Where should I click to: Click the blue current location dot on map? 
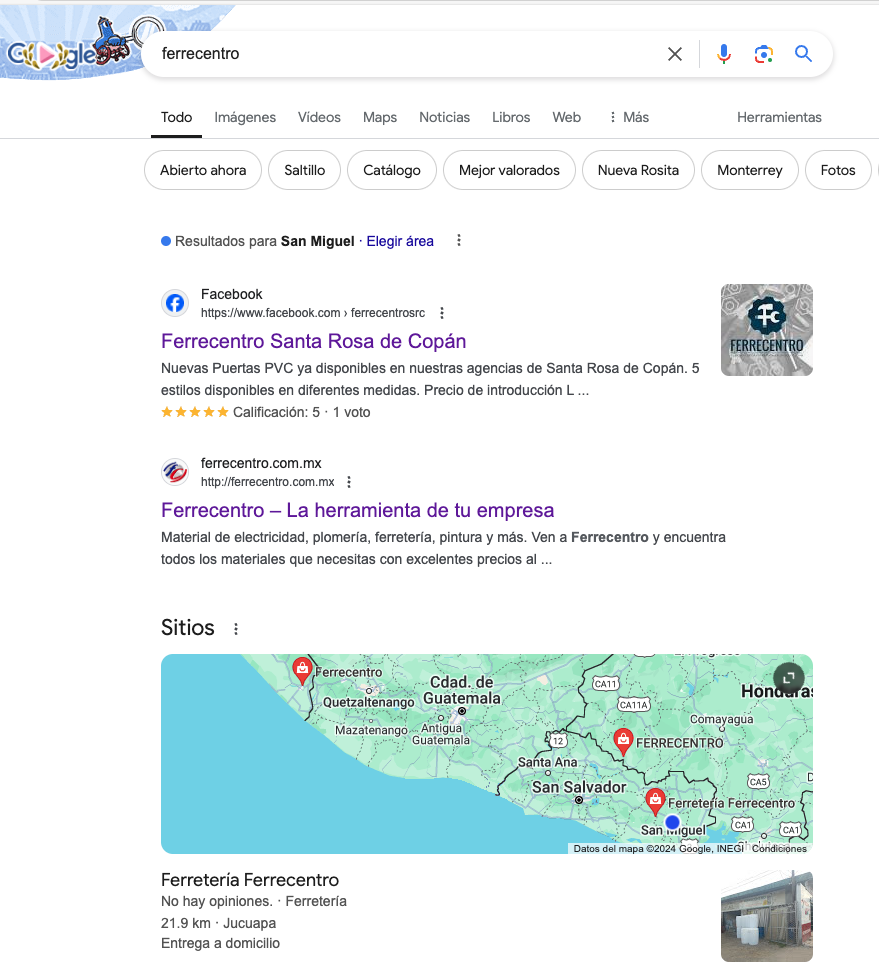(672, 822)
